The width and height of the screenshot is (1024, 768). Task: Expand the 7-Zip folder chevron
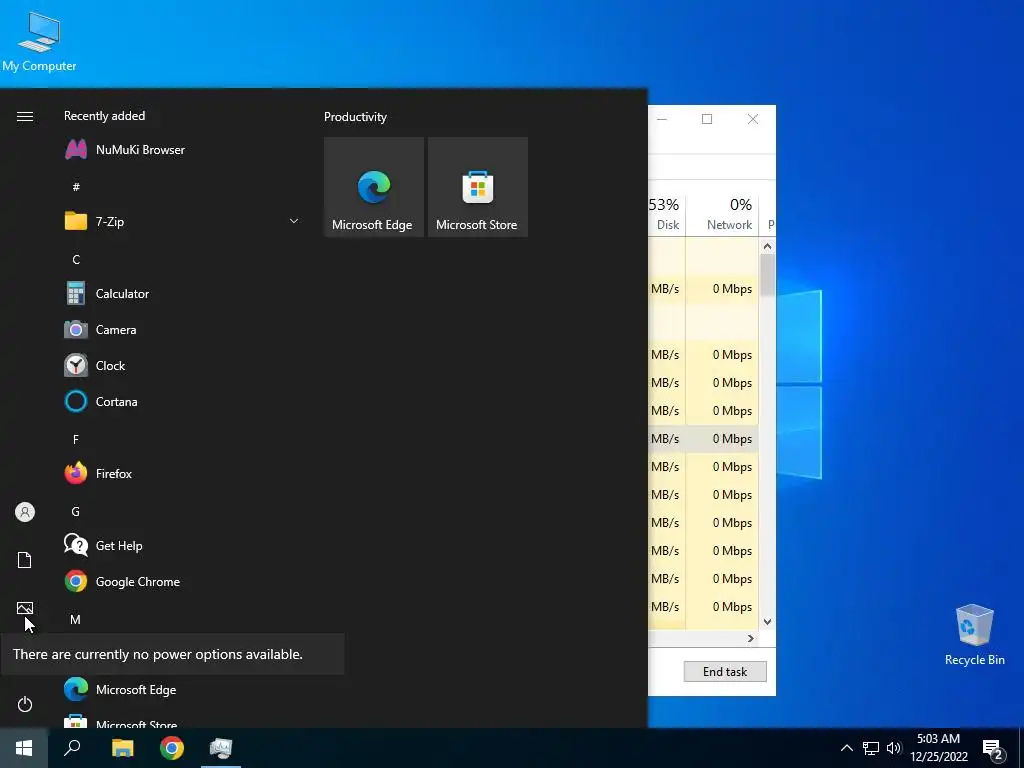pos(294,221)
